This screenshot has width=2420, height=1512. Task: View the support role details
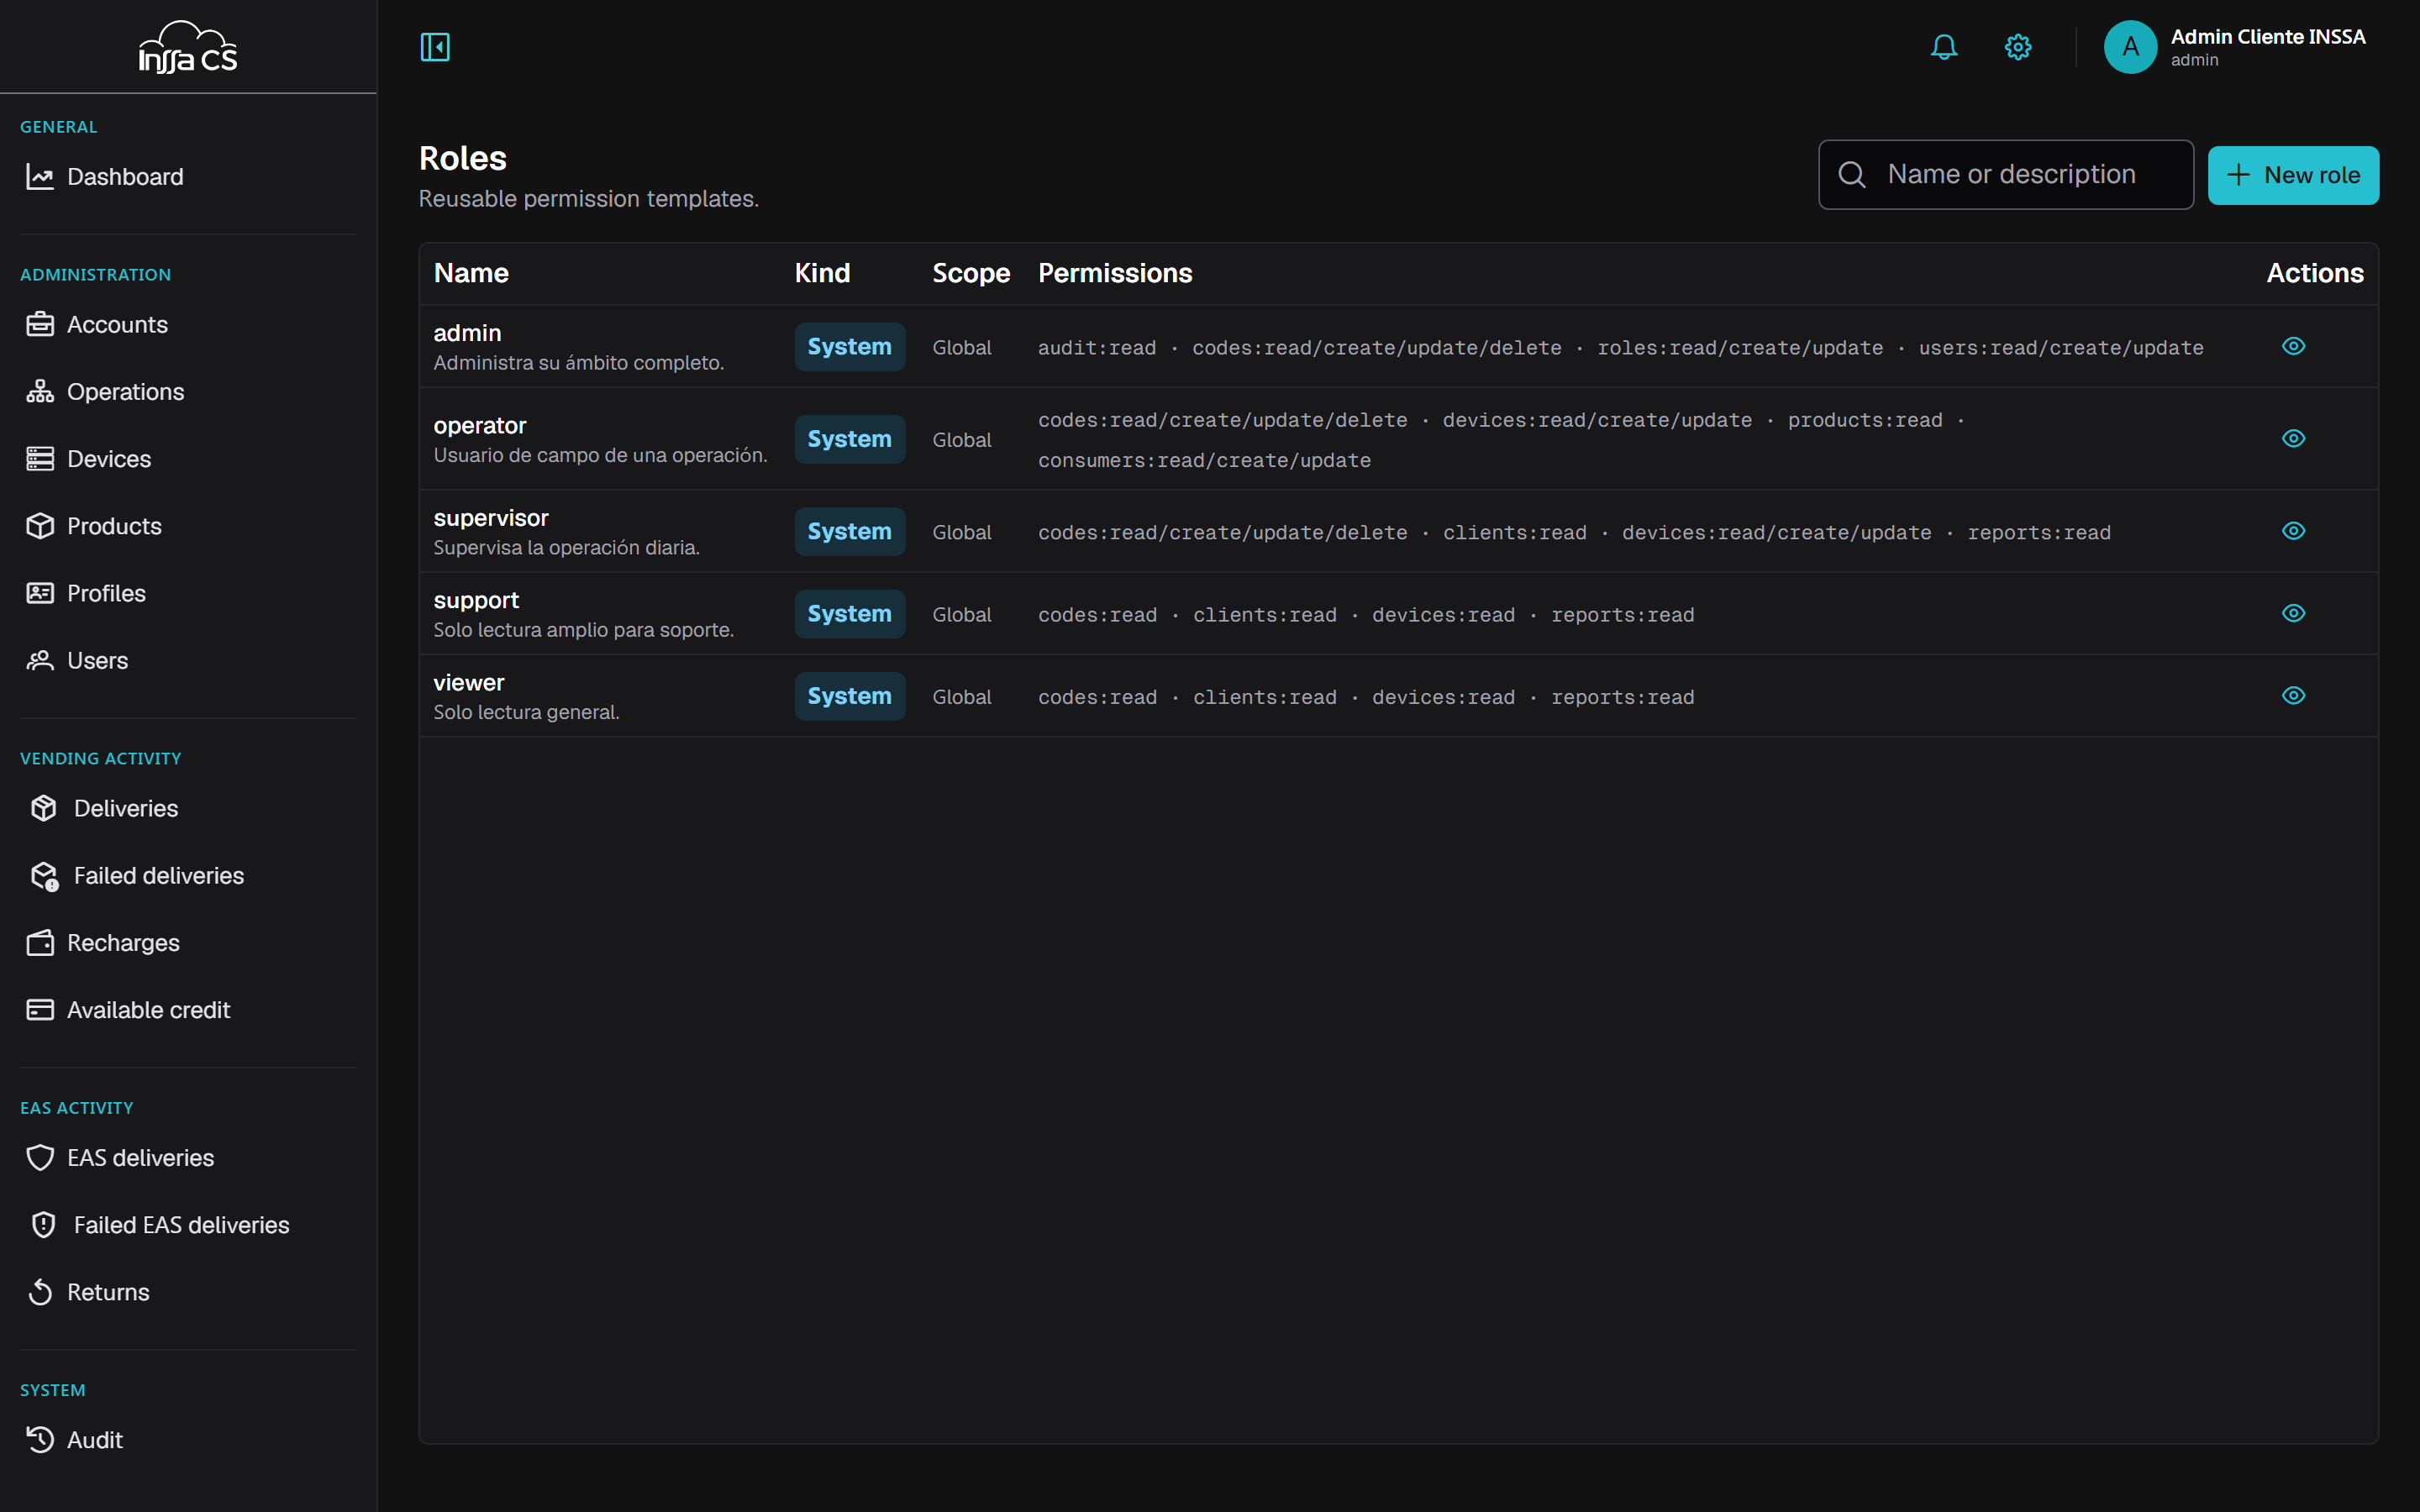click(2293, 613)
